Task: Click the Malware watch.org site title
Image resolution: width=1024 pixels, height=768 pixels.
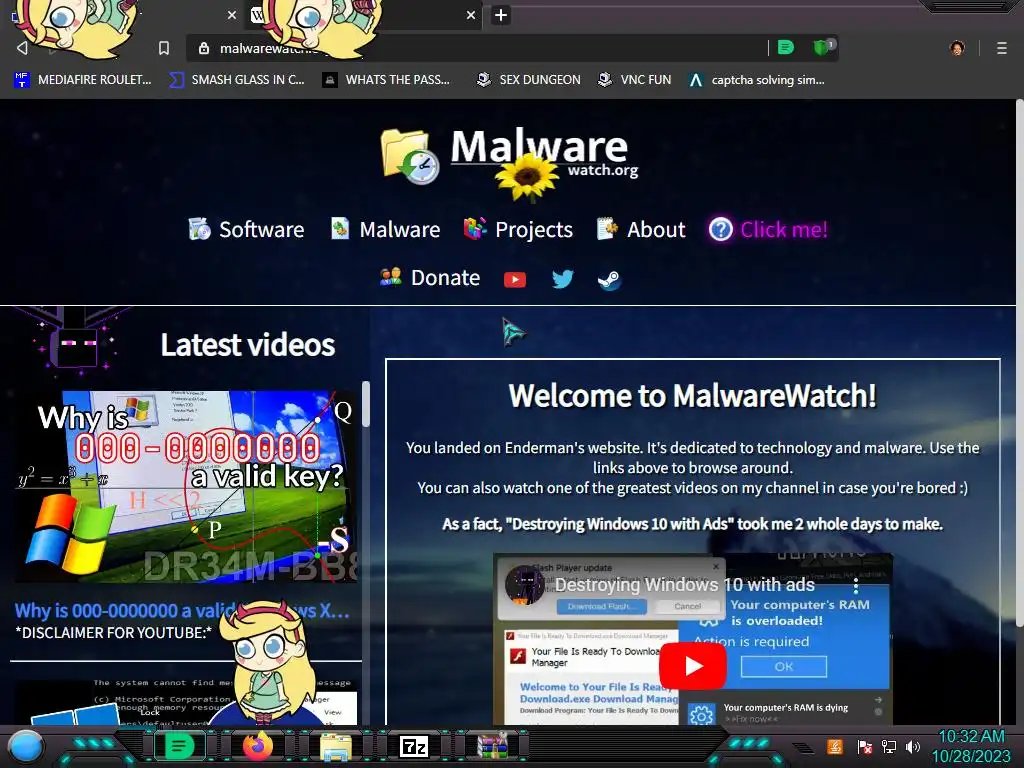Action: pos(544,154)
